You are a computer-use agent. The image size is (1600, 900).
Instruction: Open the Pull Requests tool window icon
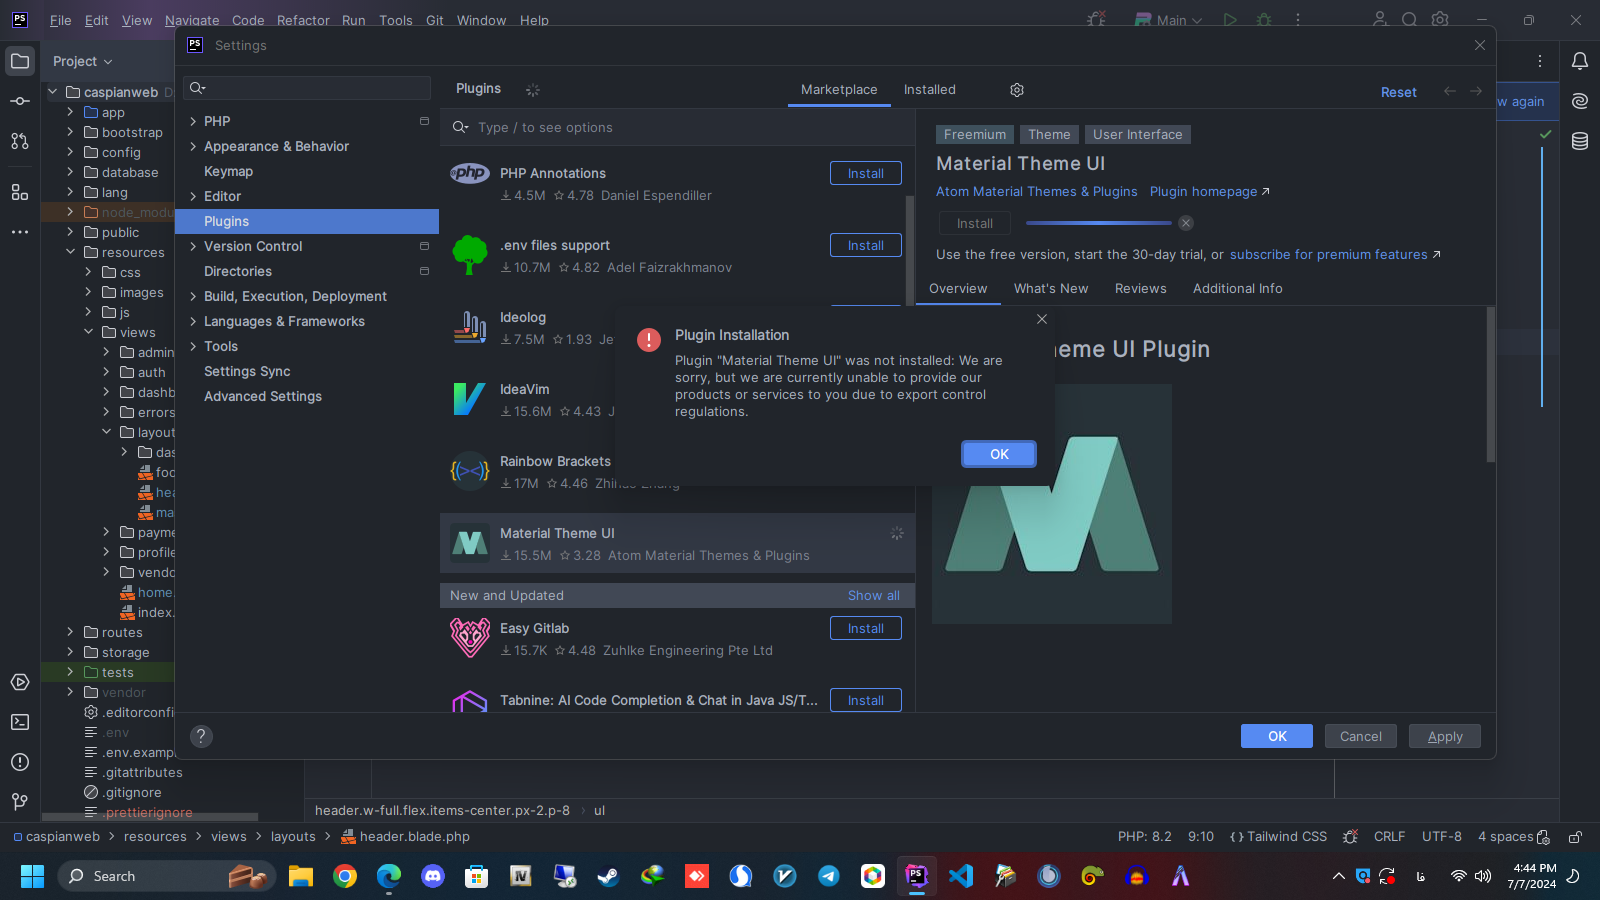(20, 141)
